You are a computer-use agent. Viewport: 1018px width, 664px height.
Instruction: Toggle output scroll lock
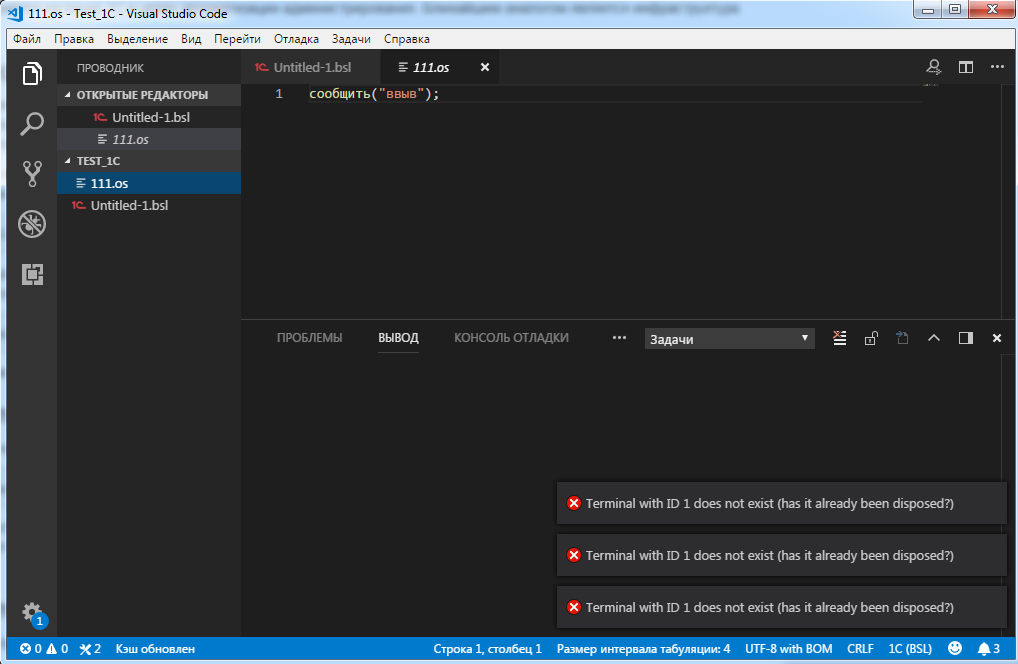pyautogui.click(x=871, y=338)
